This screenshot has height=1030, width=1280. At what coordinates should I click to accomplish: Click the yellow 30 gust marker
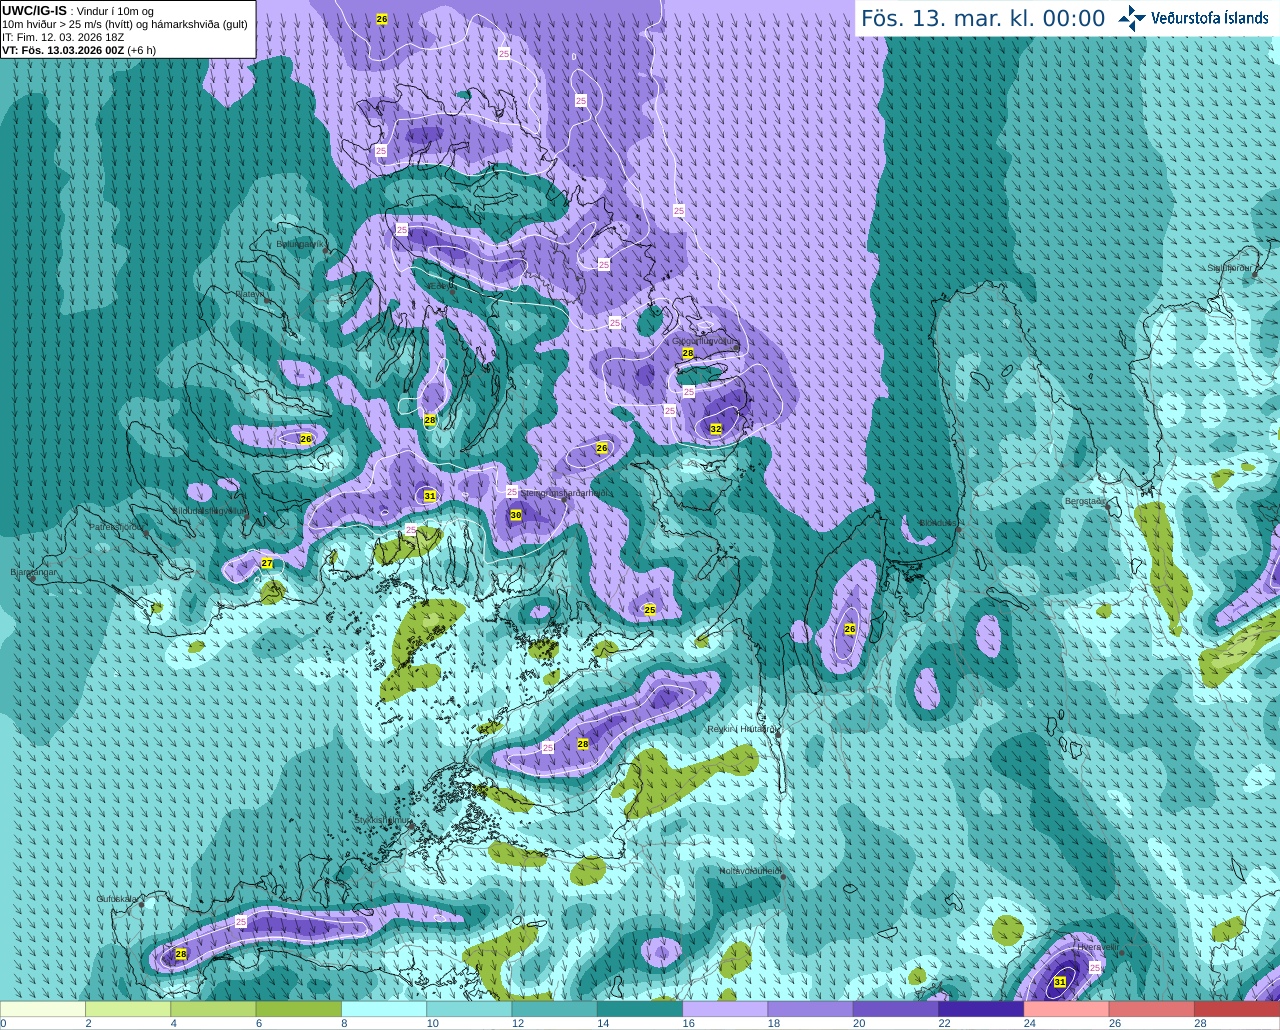point(516,515)
